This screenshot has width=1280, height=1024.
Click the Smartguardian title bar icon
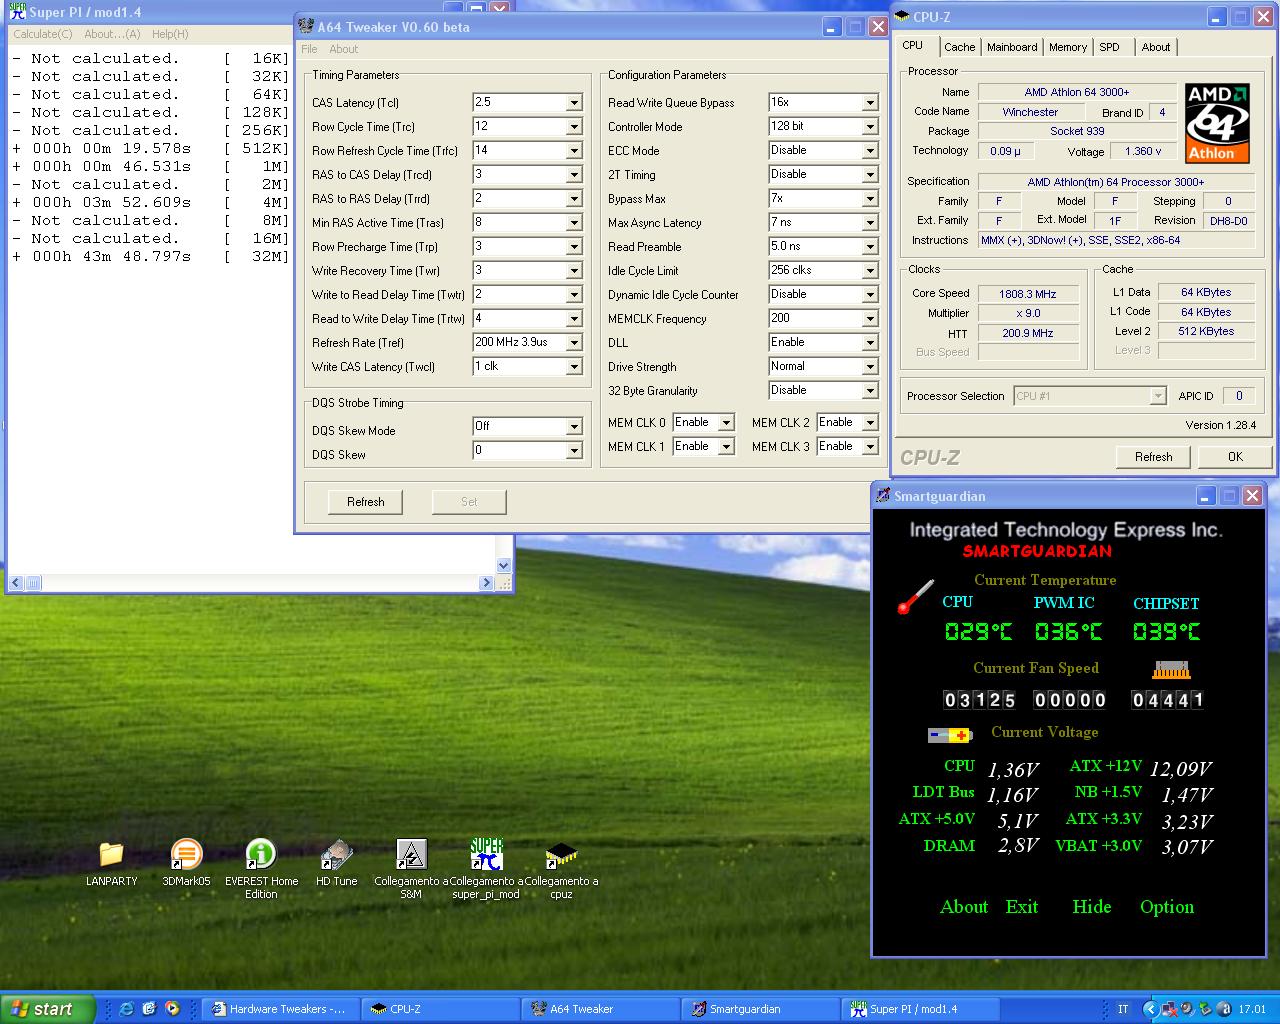click(883, 495)
